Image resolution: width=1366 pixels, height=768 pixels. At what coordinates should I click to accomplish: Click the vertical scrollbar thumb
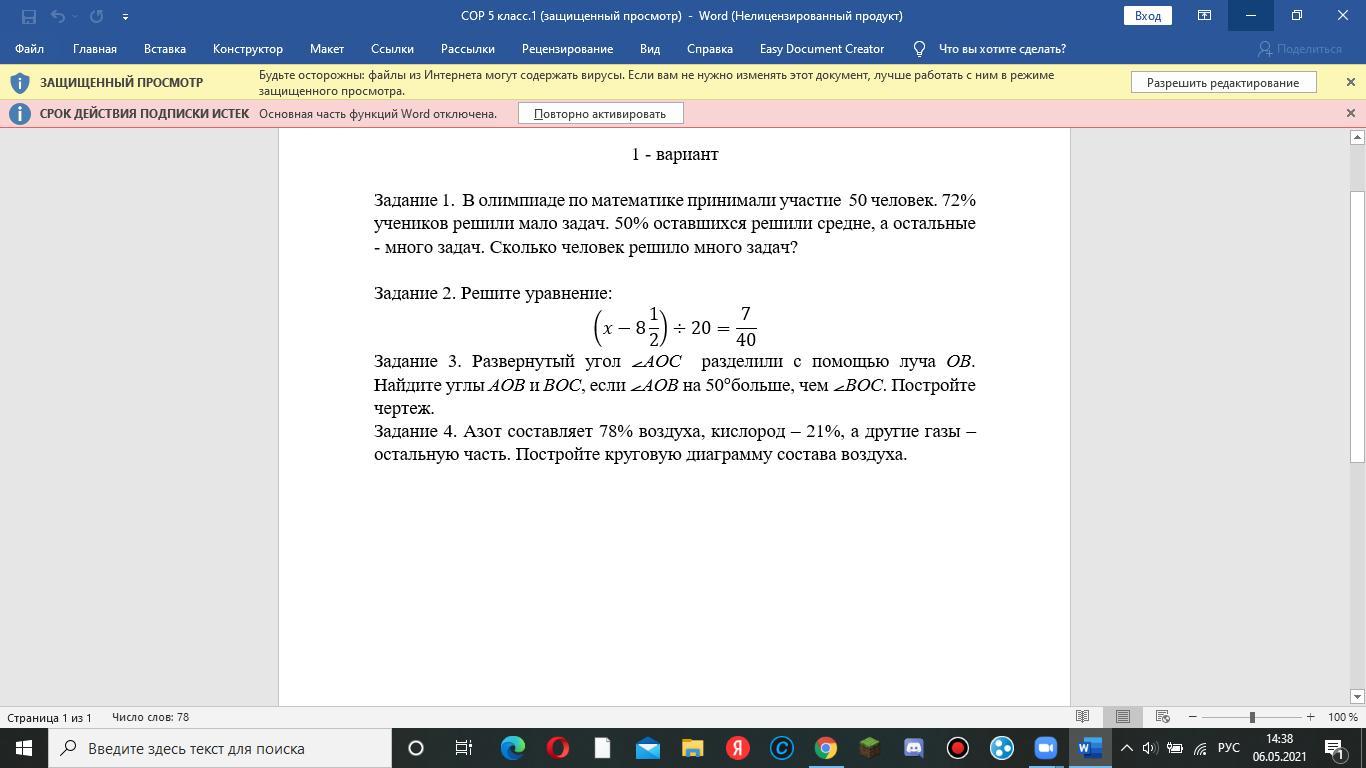tap(1357, 326)
